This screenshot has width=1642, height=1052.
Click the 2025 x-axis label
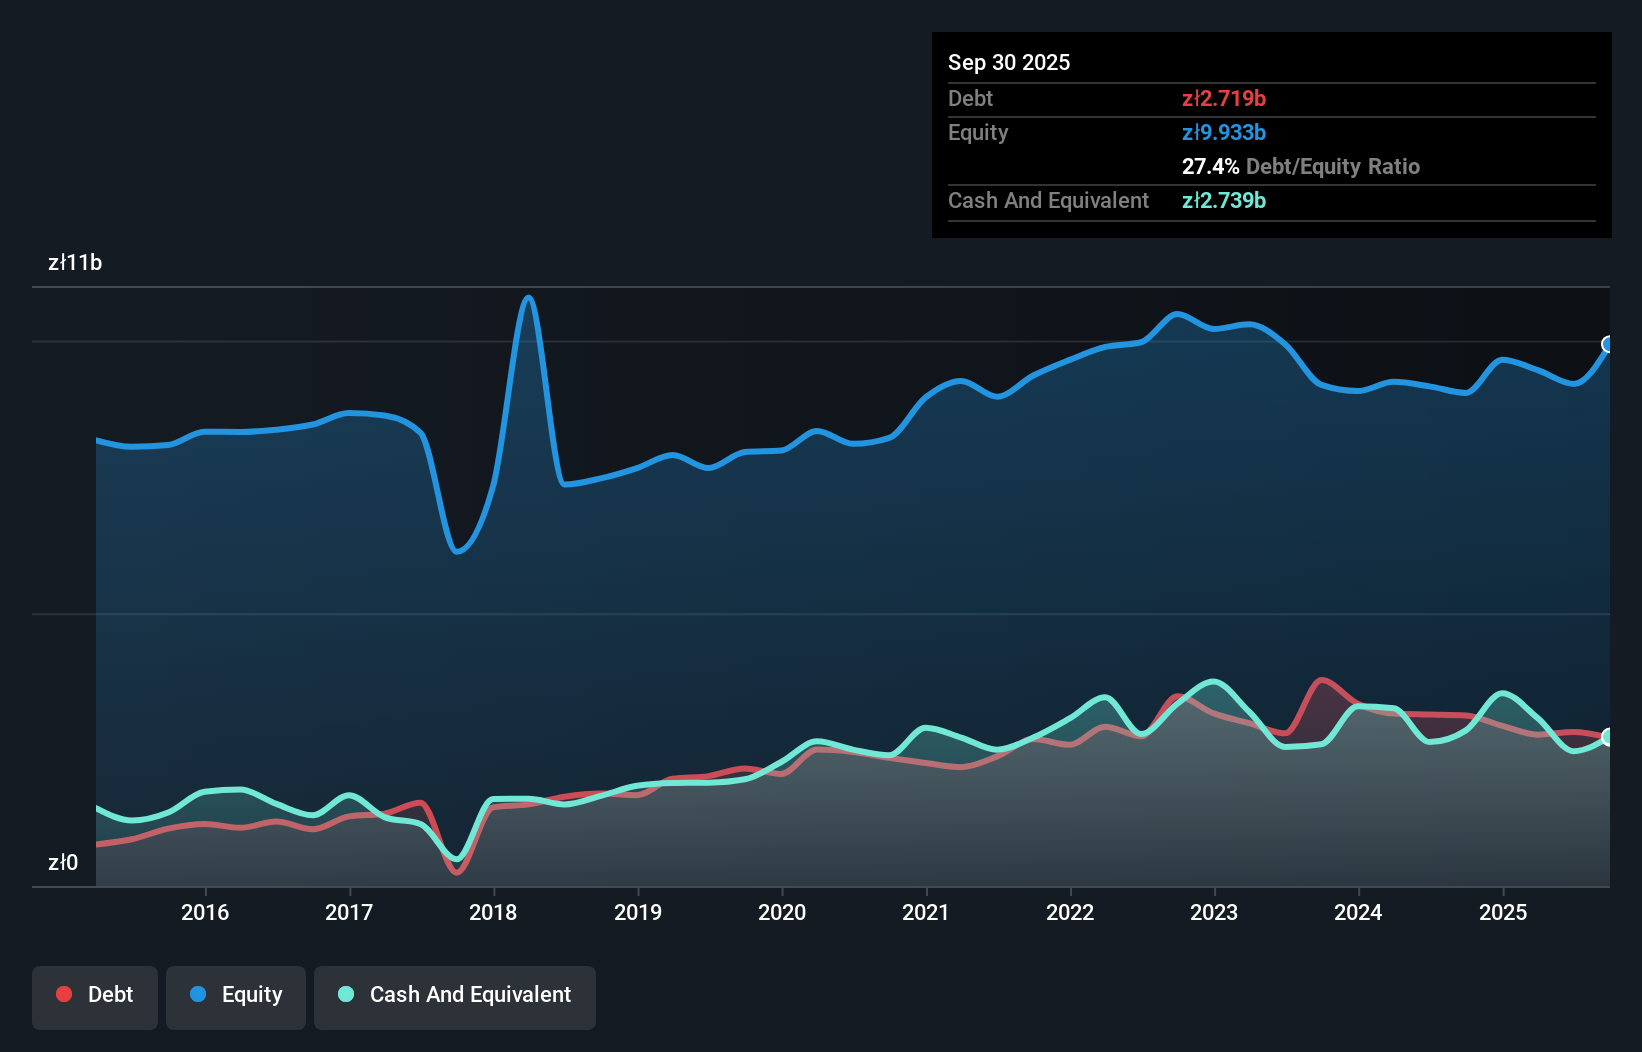coord(1503,912)
